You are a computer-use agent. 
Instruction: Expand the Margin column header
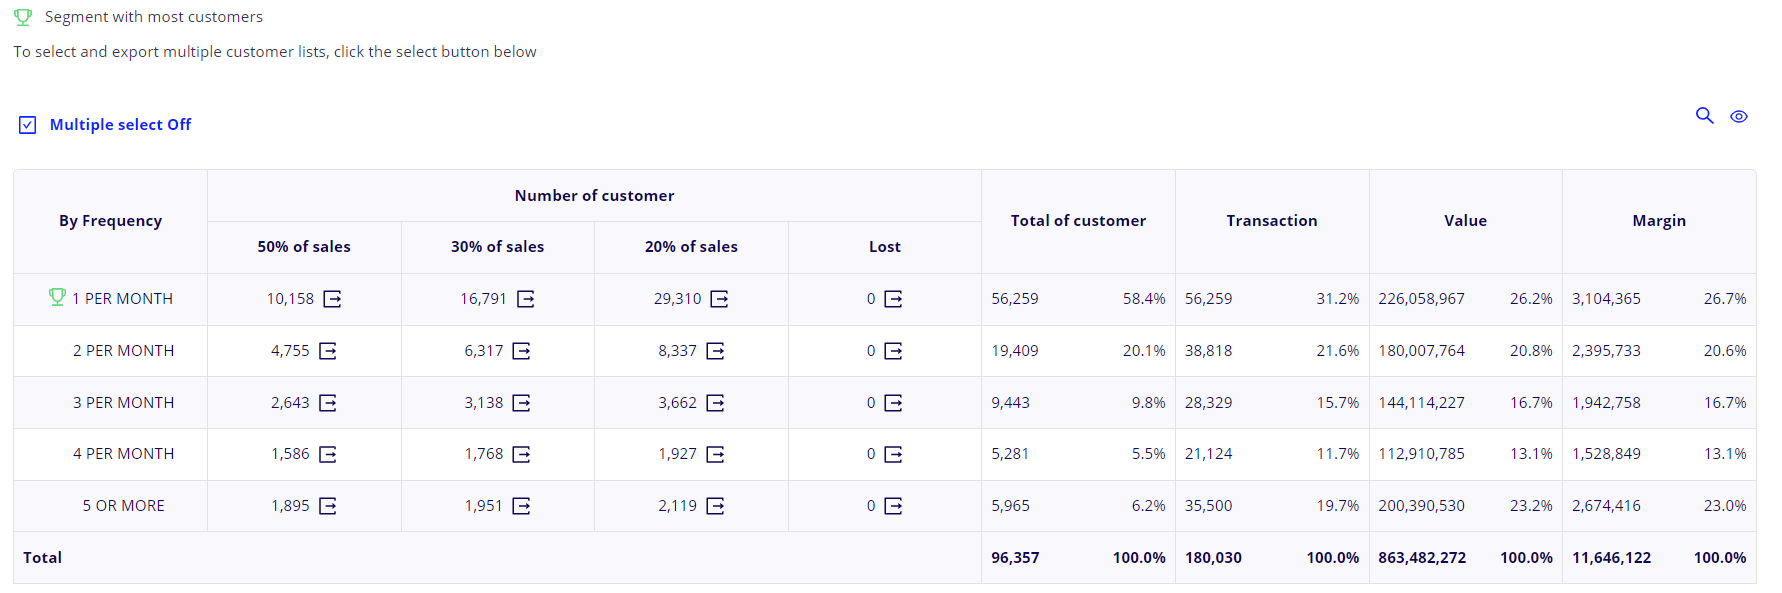1659,220
